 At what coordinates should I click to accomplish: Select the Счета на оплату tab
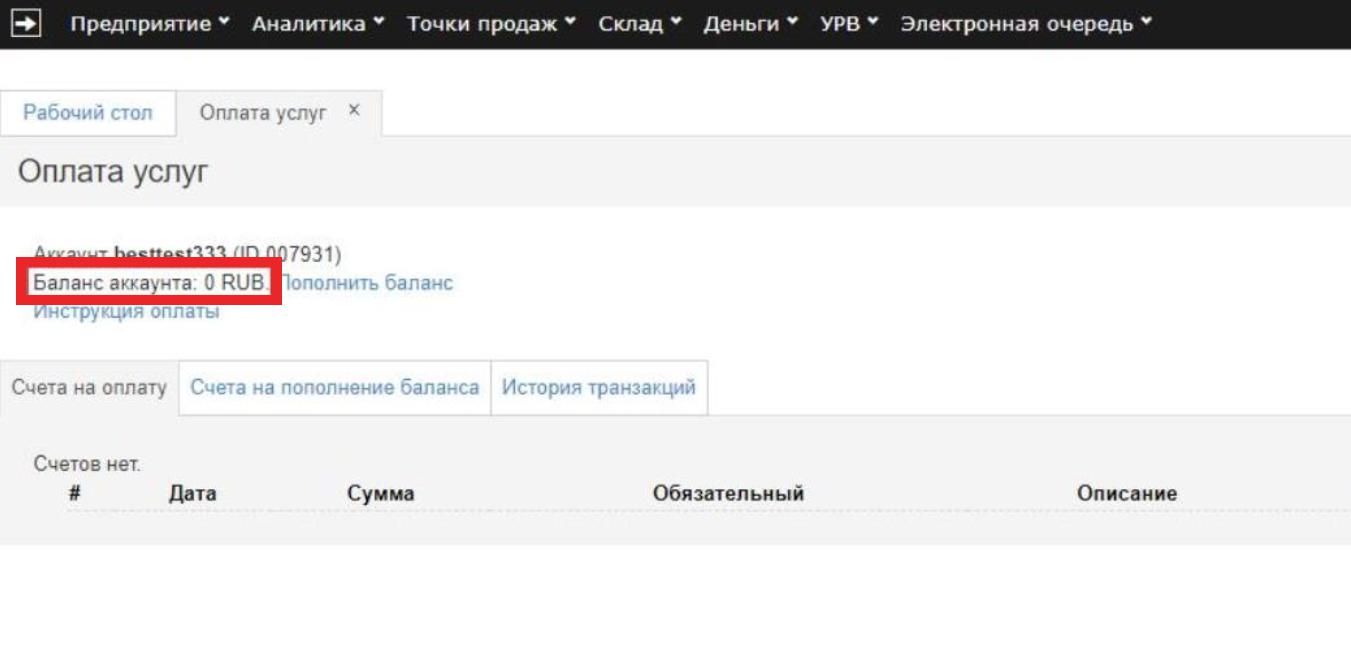(x=89, y=388)
